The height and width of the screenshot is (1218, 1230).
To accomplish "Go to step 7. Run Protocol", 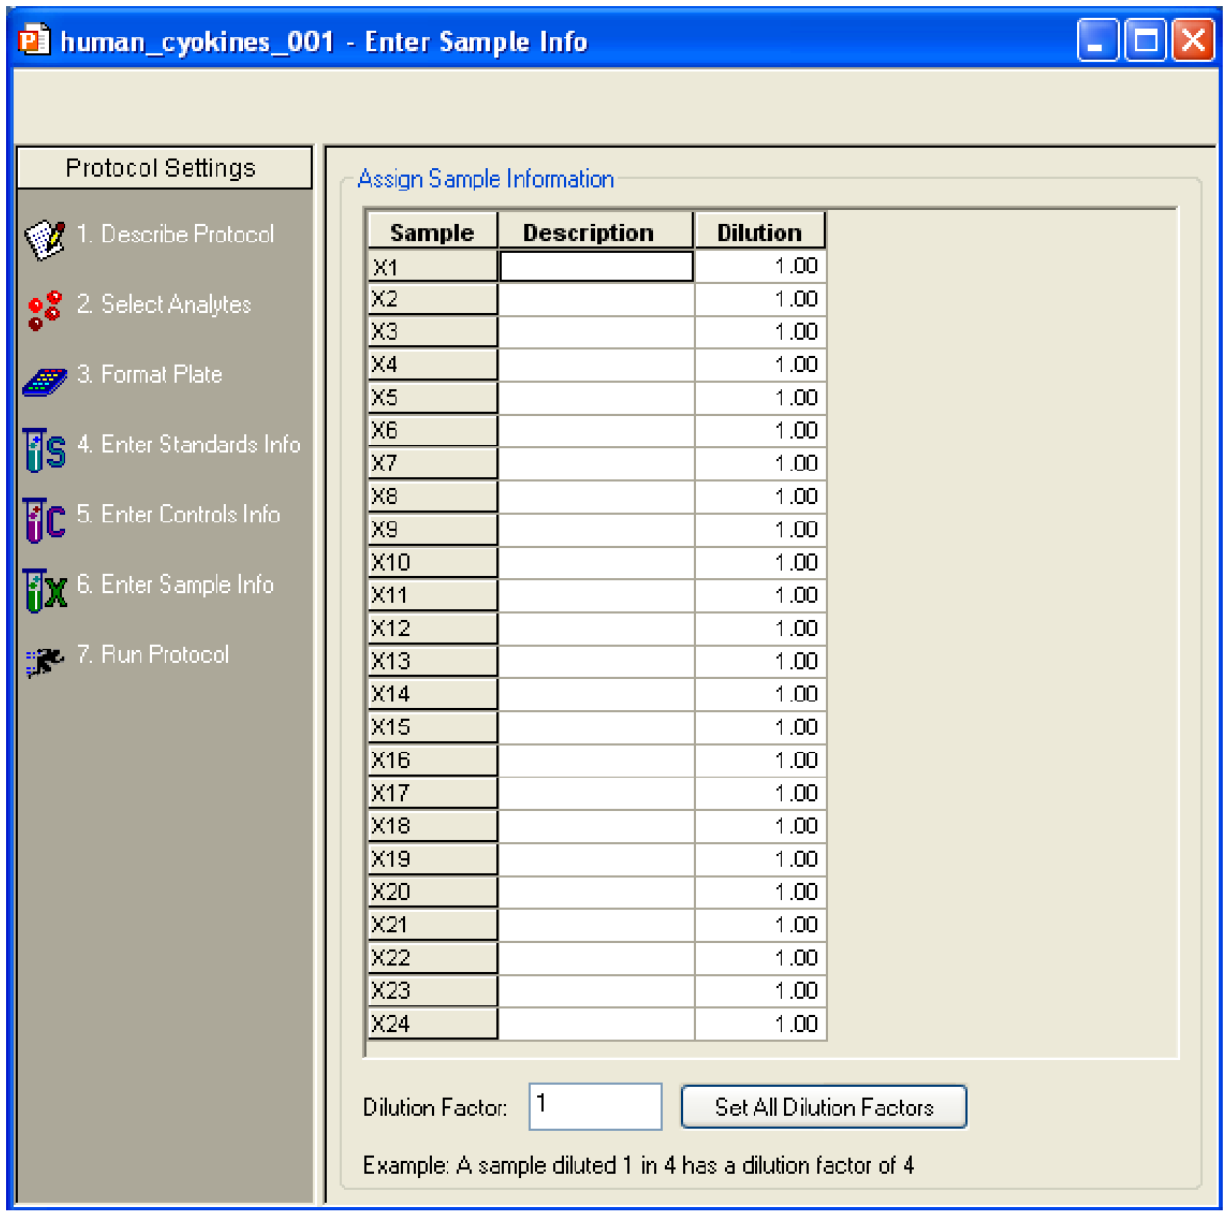I will [x=153, y=654].
